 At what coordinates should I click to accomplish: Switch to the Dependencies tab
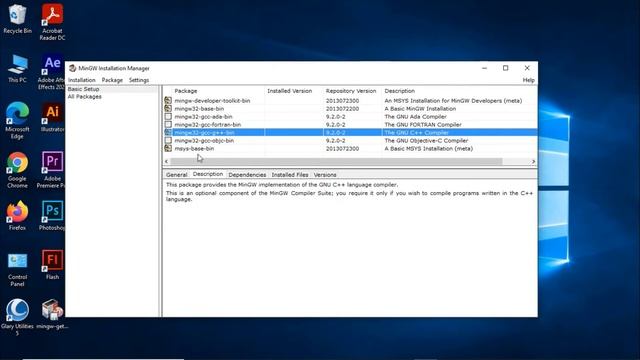(x=247, y=175)
